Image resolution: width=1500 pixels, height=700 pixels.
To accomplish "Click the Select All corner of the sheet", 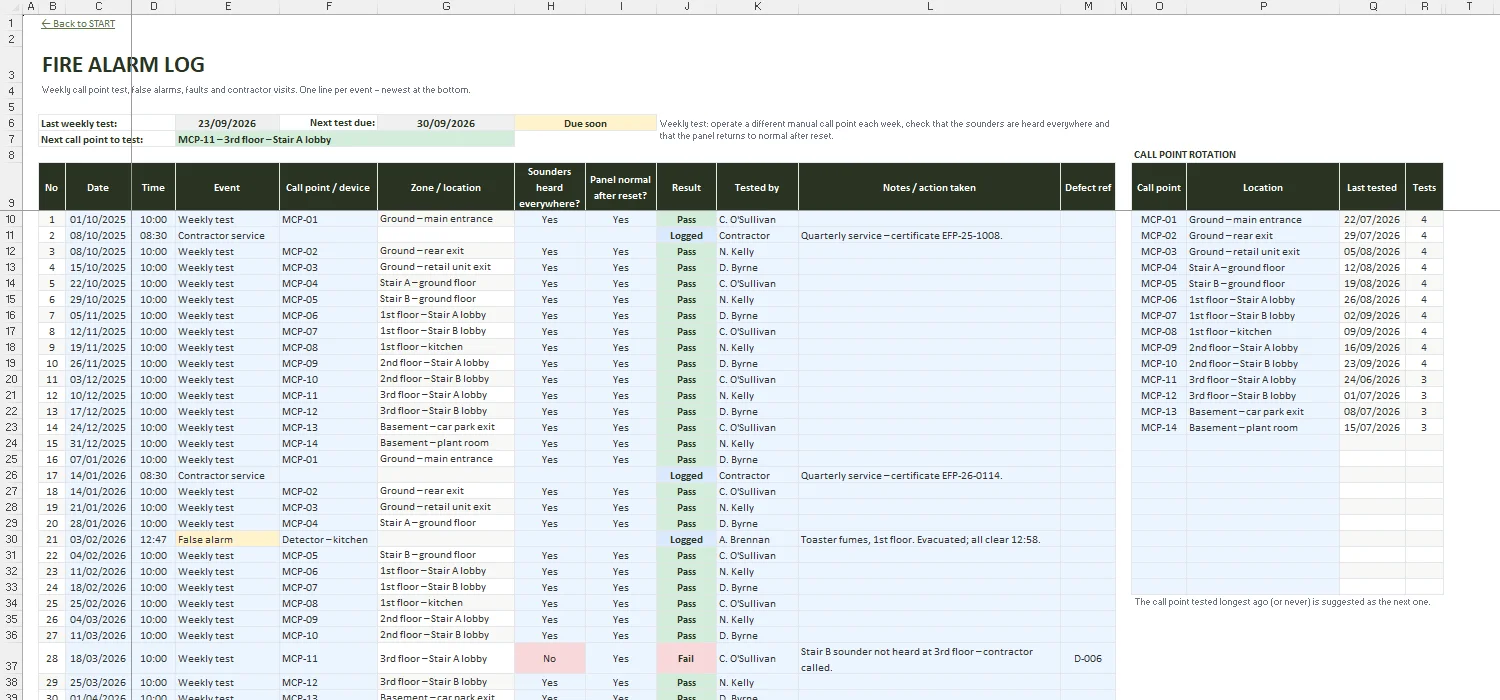I will tap(11, 6).
